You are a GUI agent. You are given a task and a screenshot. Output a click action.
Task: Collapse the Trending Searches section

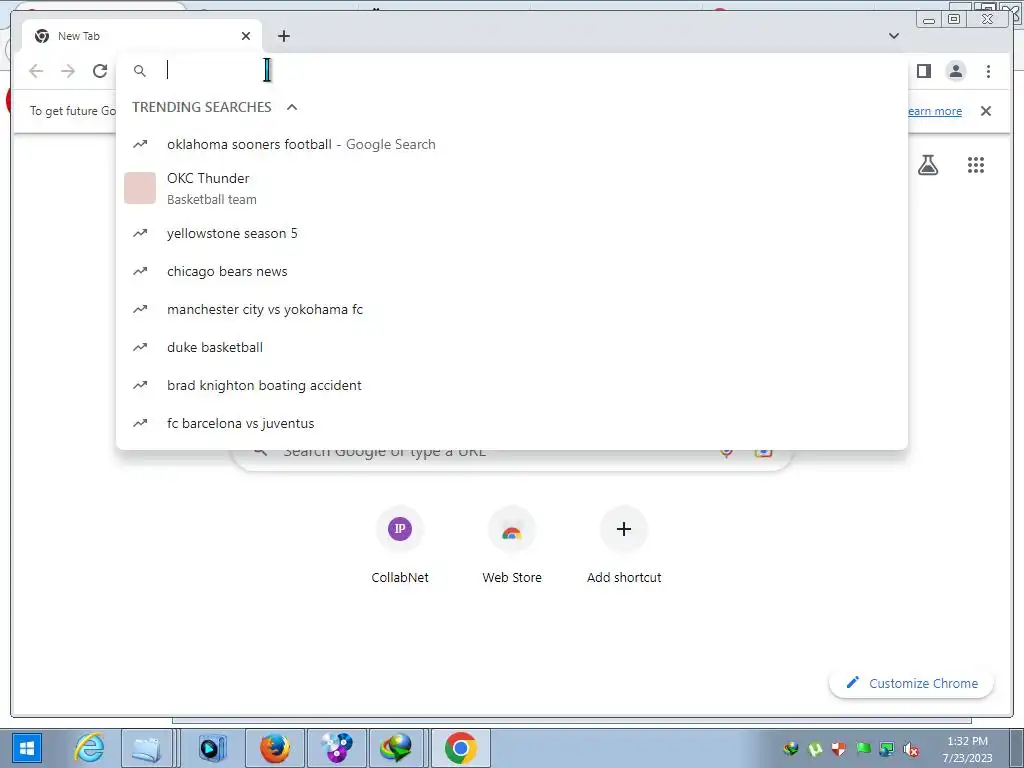292,107
